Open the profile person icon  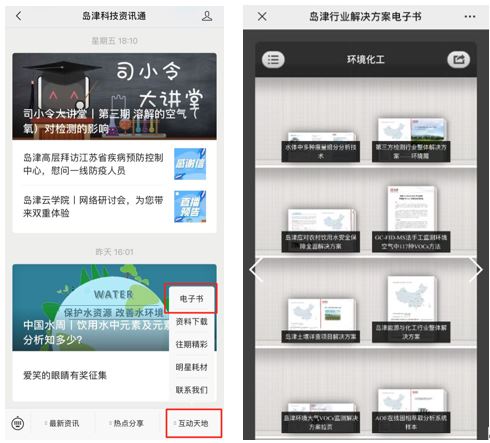click(207, 16)
